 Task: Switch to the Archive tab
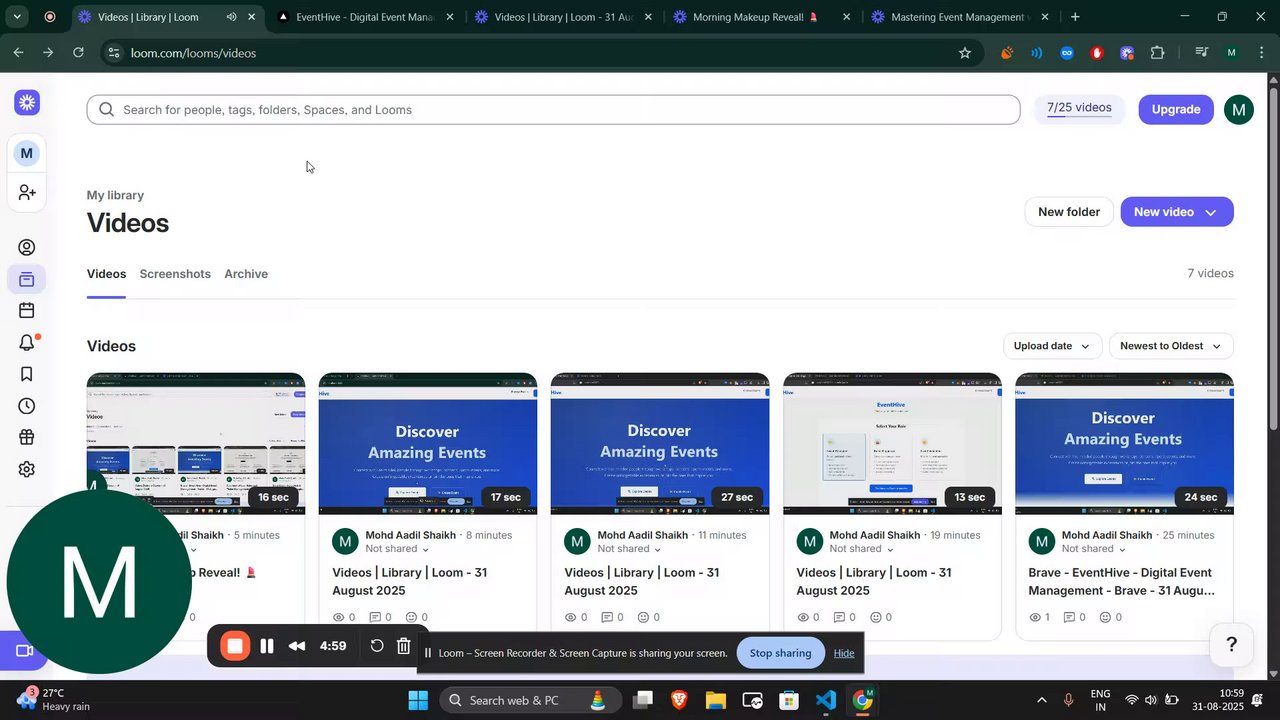[246, 274]
